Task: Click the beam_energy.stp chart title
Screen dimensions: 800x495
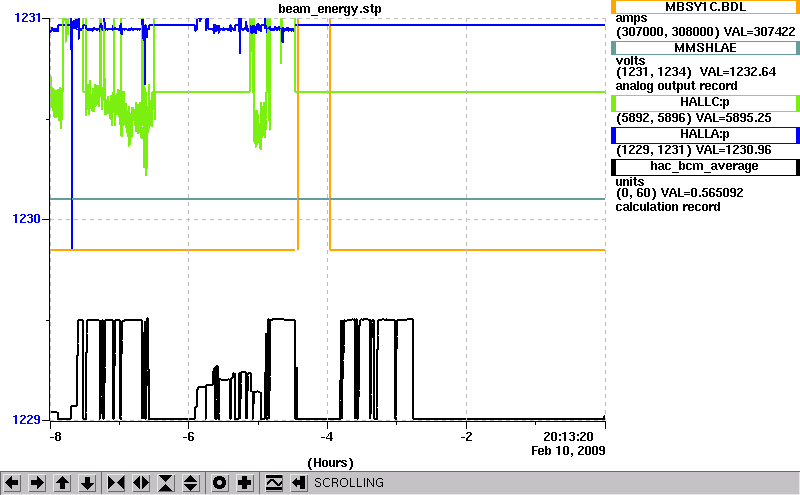Action: [330, 9]
